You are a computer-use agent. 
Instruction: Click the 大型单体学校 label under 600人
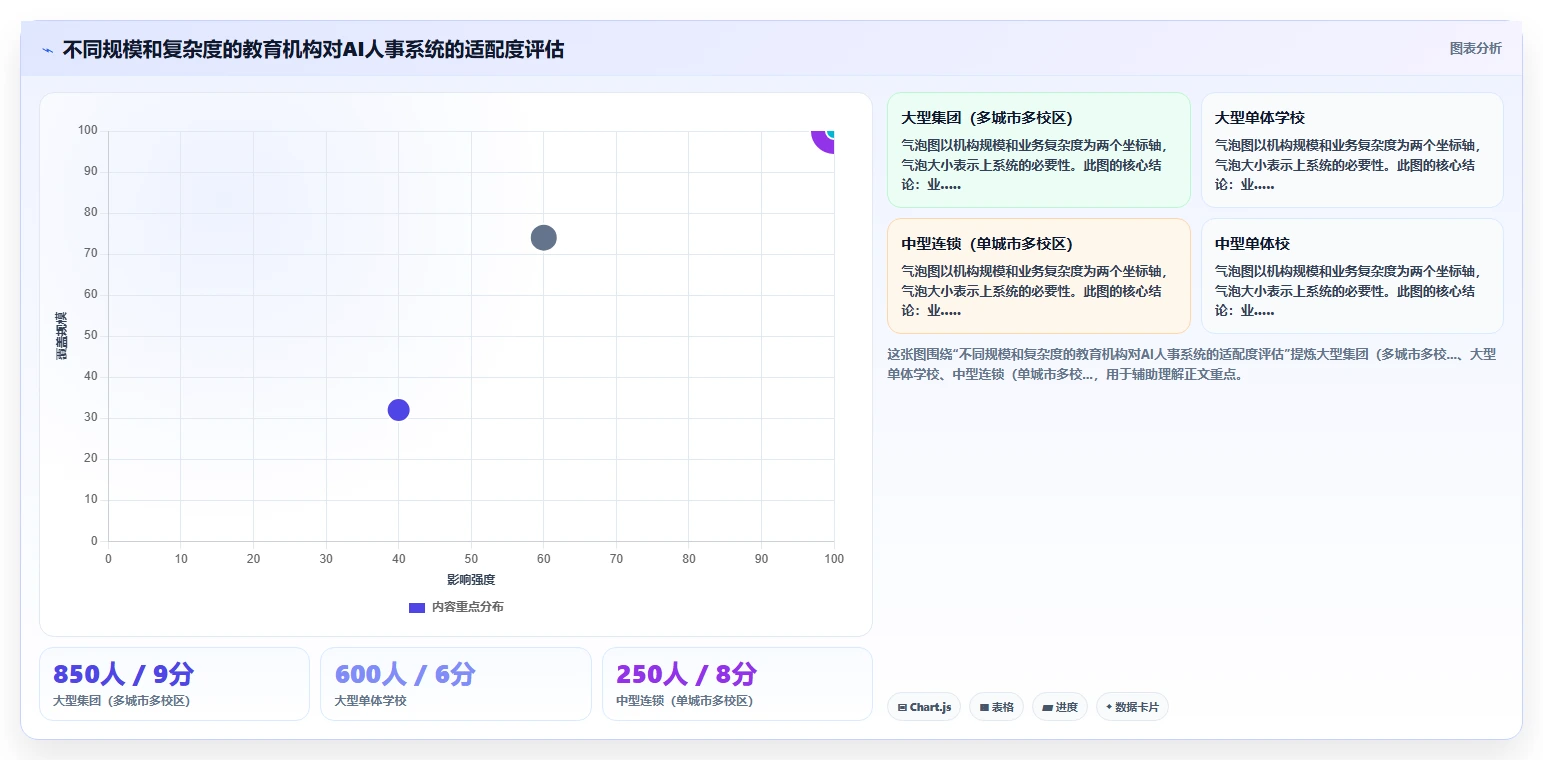[370, 701]
